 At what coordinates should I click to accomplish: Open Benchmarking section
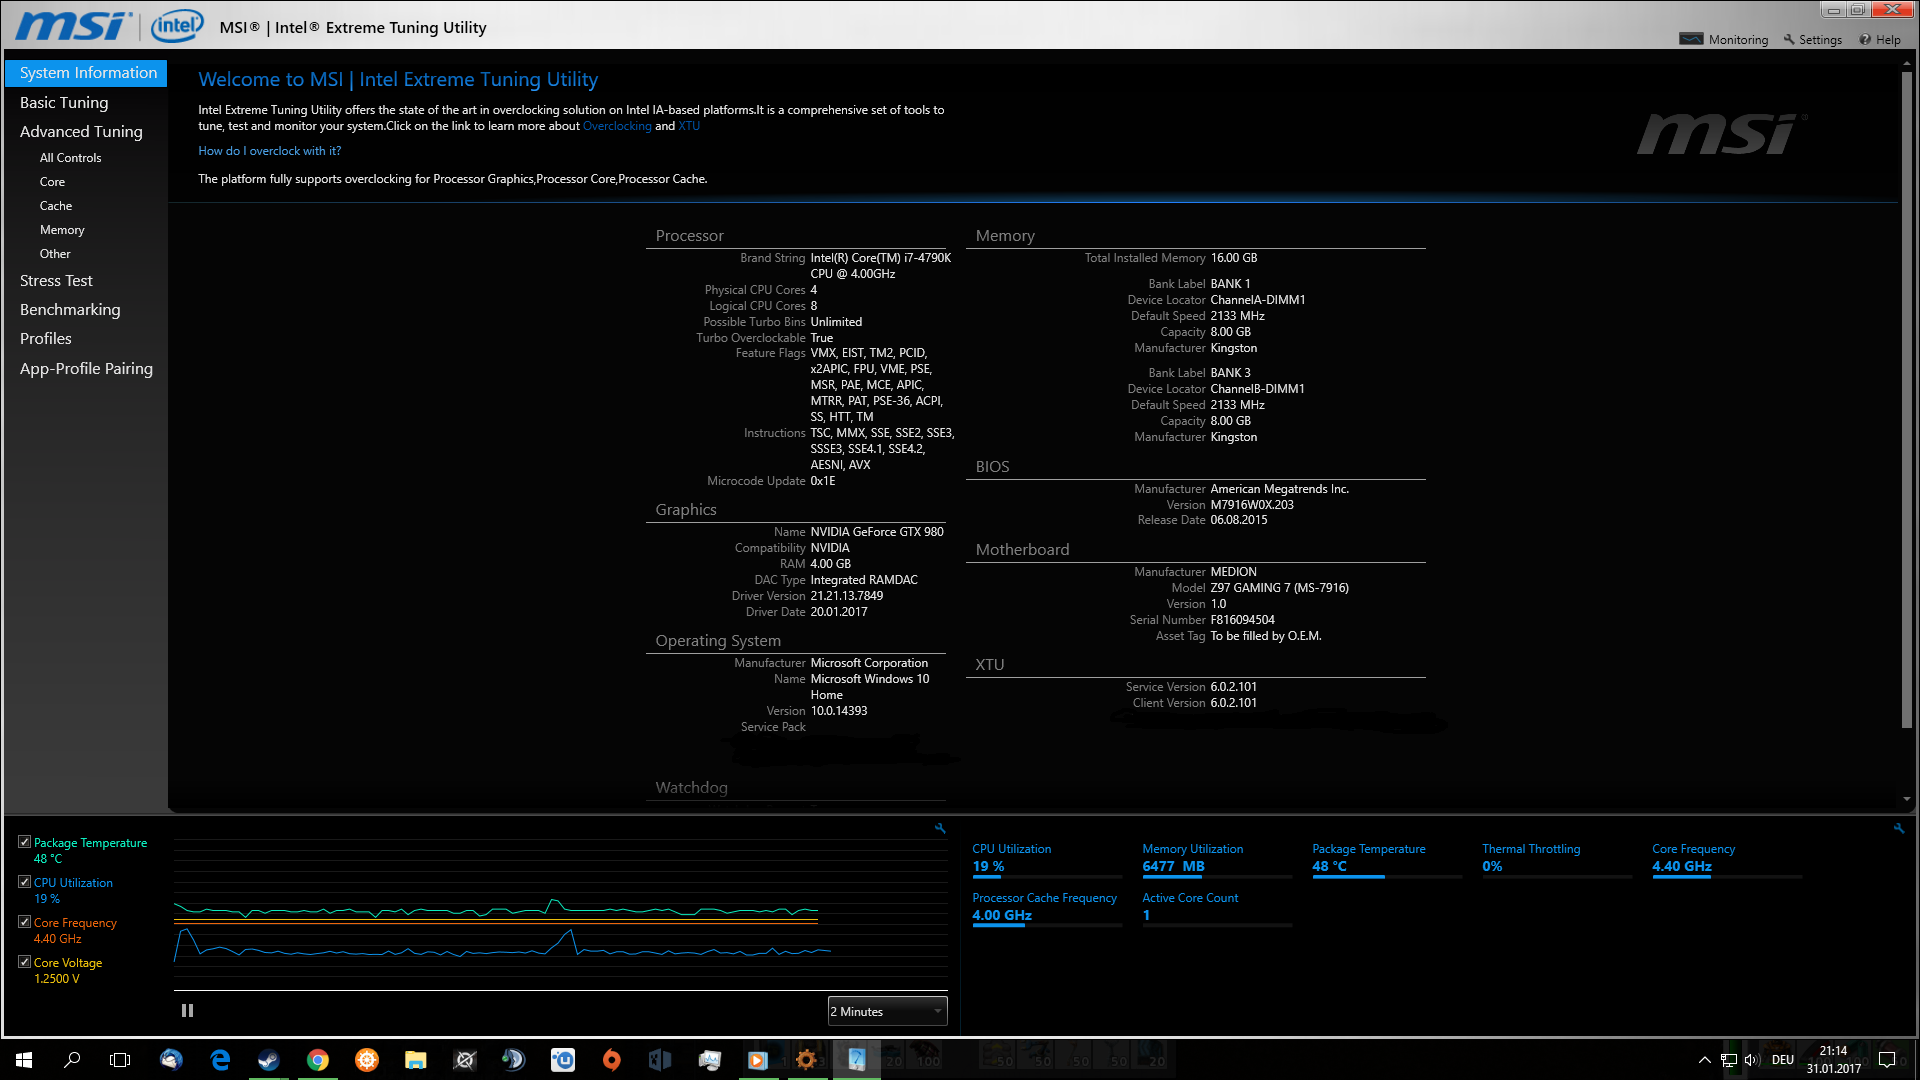point(70,310)
